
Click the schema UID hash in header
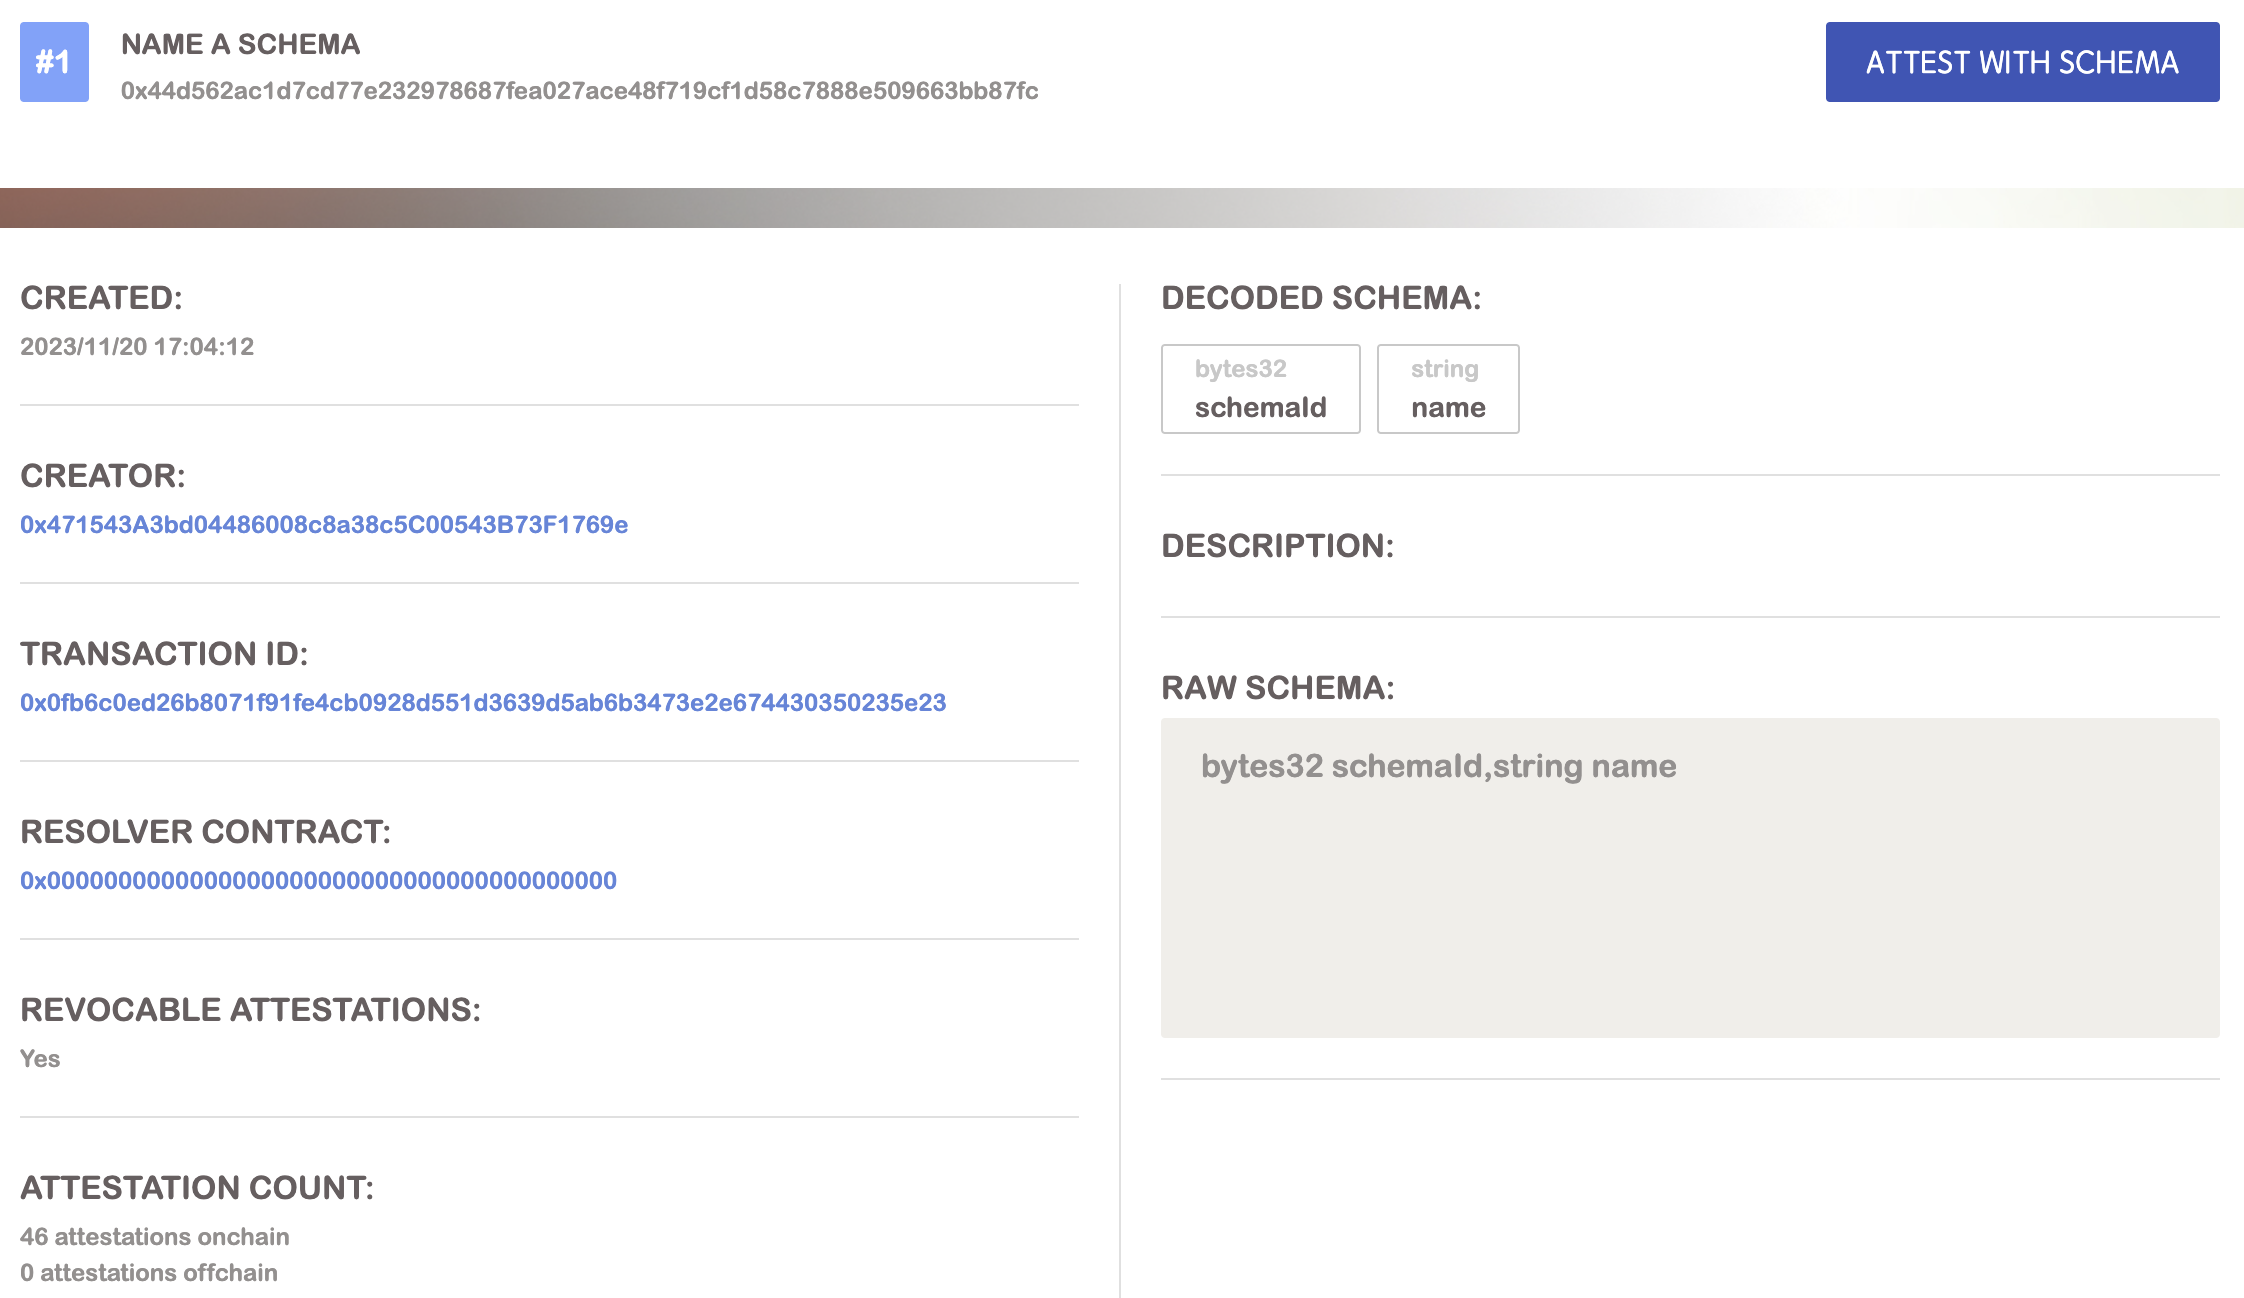pos(579,91)
